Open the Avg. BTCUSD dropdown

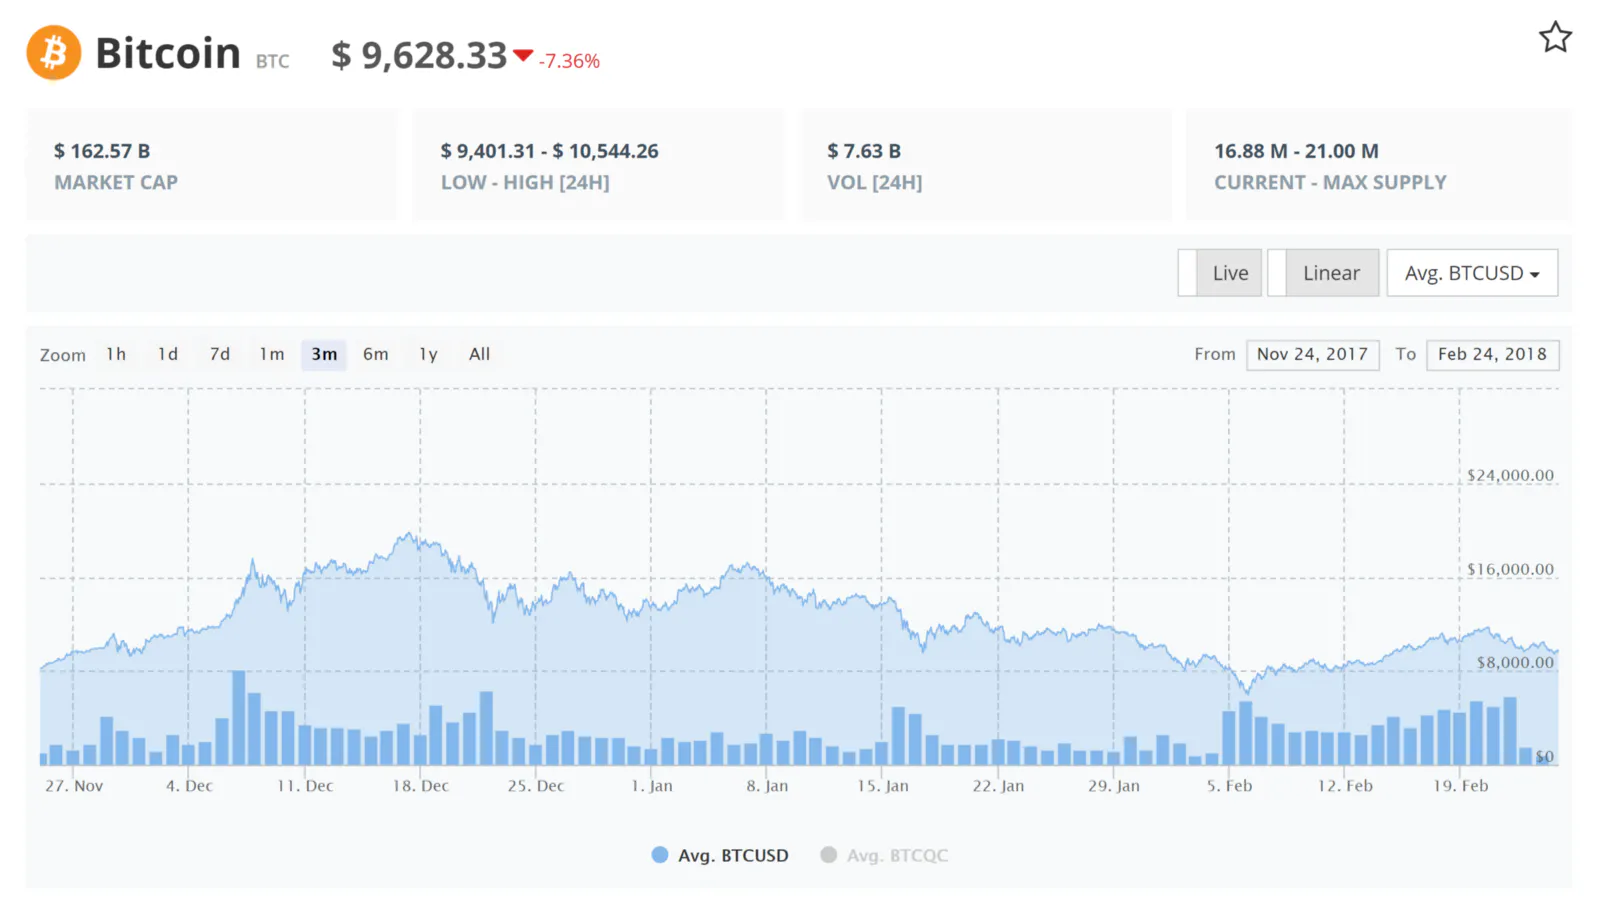[1471, 272]
